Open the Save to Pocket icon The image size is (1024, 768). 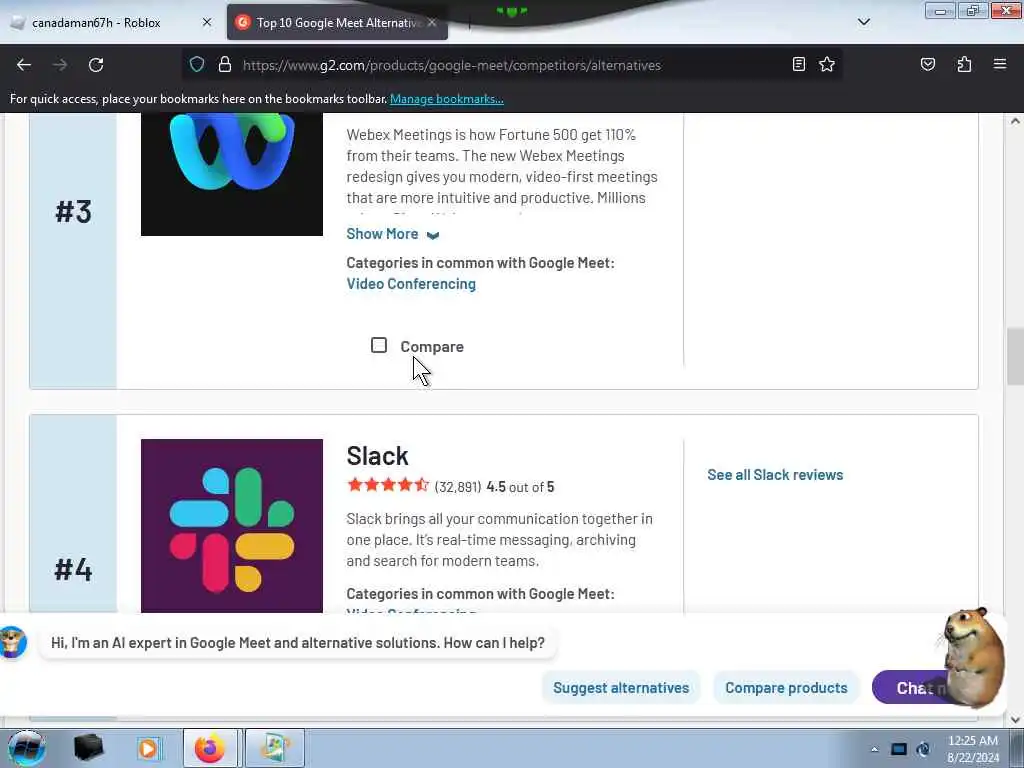928,65
